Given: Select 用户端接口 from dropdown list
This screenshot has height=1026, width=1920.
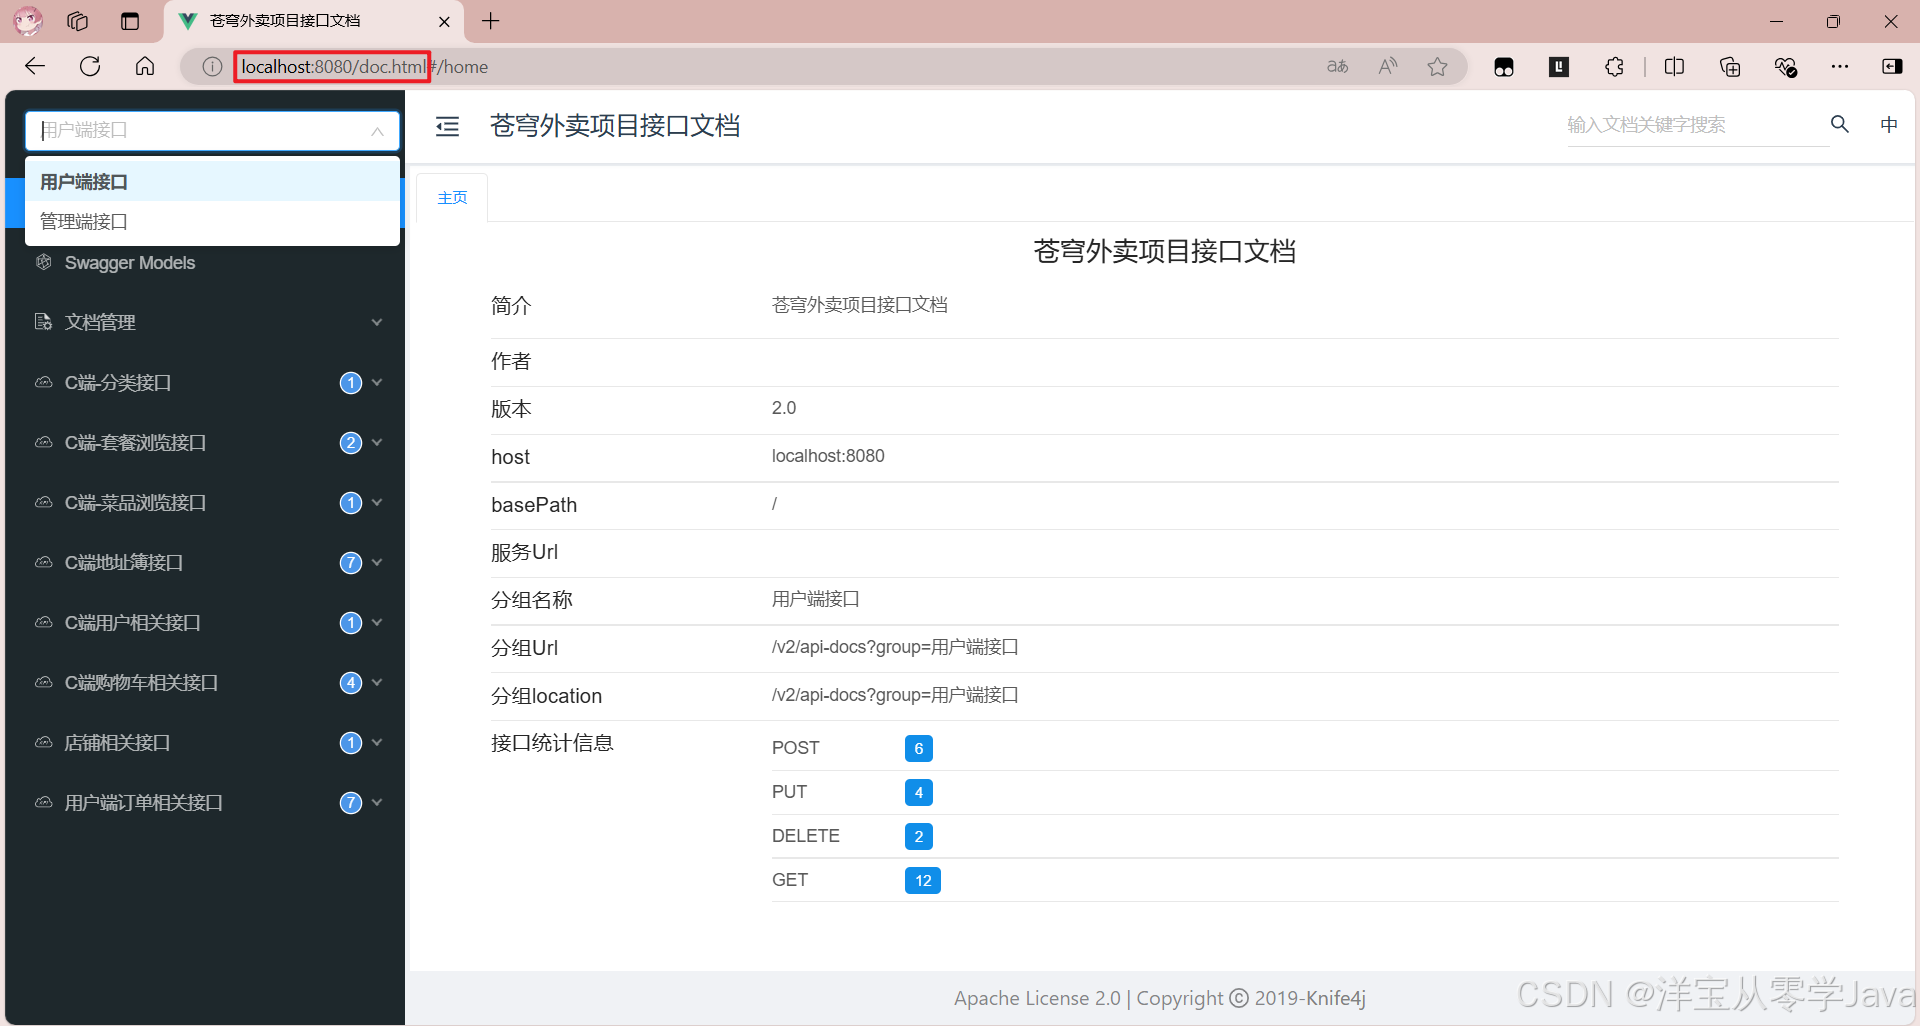Looking at the screenshot, I should coord(212,181).
